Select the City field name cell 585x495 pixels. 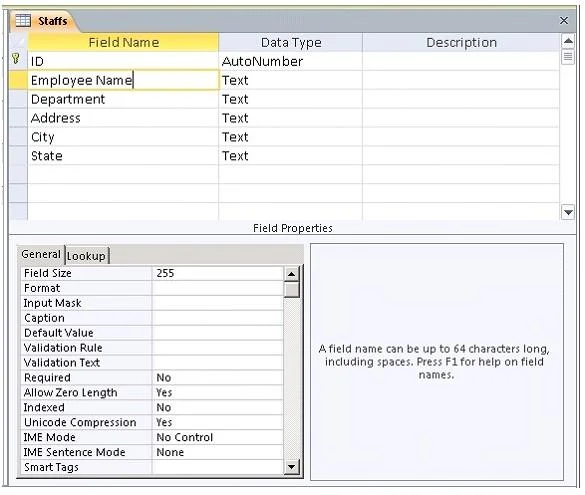point(123,137)
